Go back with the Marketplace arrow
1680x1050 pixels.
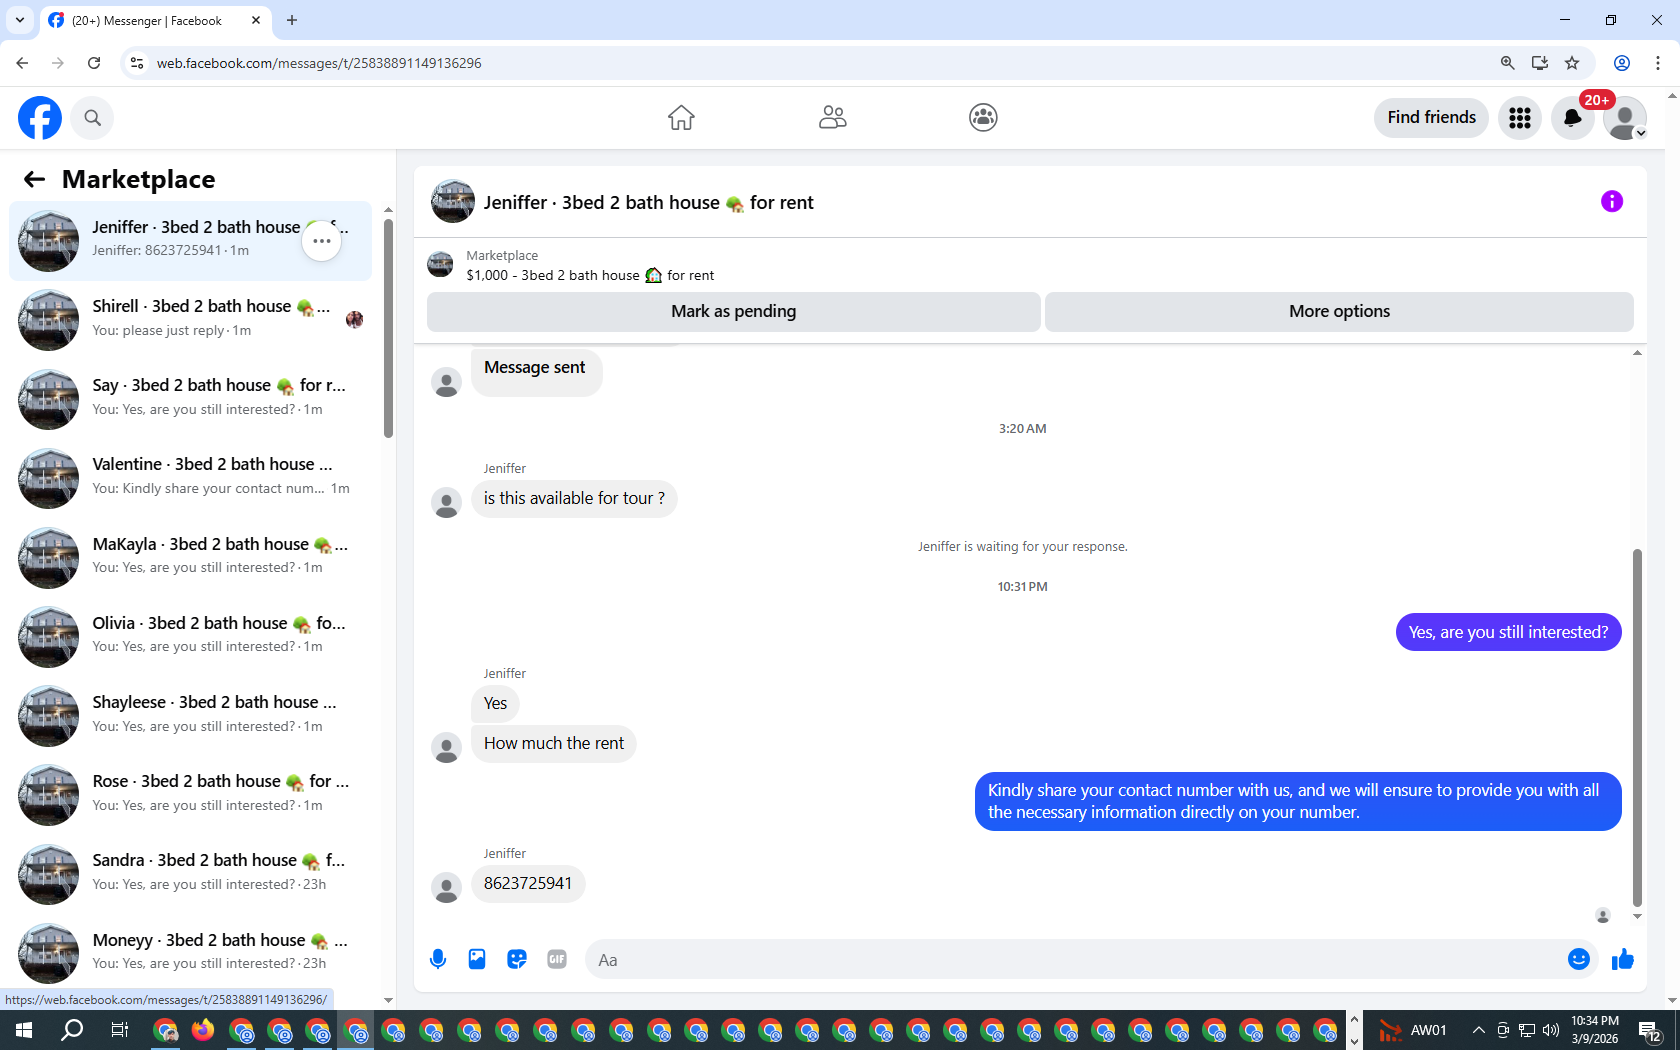35,179
